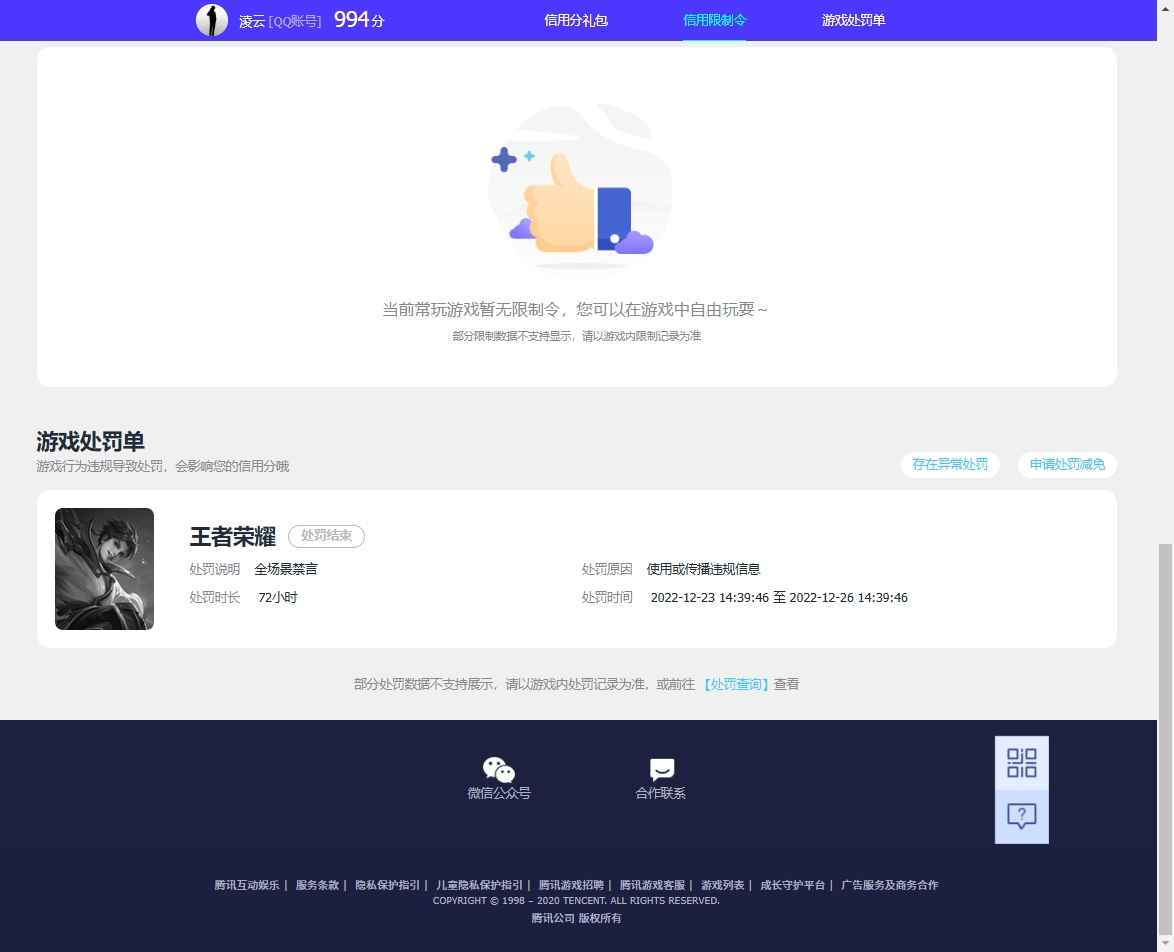Click the thumbs-up illustration
Image resolution: width=1174 pixels, height=952 pixels.
pos(579,190)
